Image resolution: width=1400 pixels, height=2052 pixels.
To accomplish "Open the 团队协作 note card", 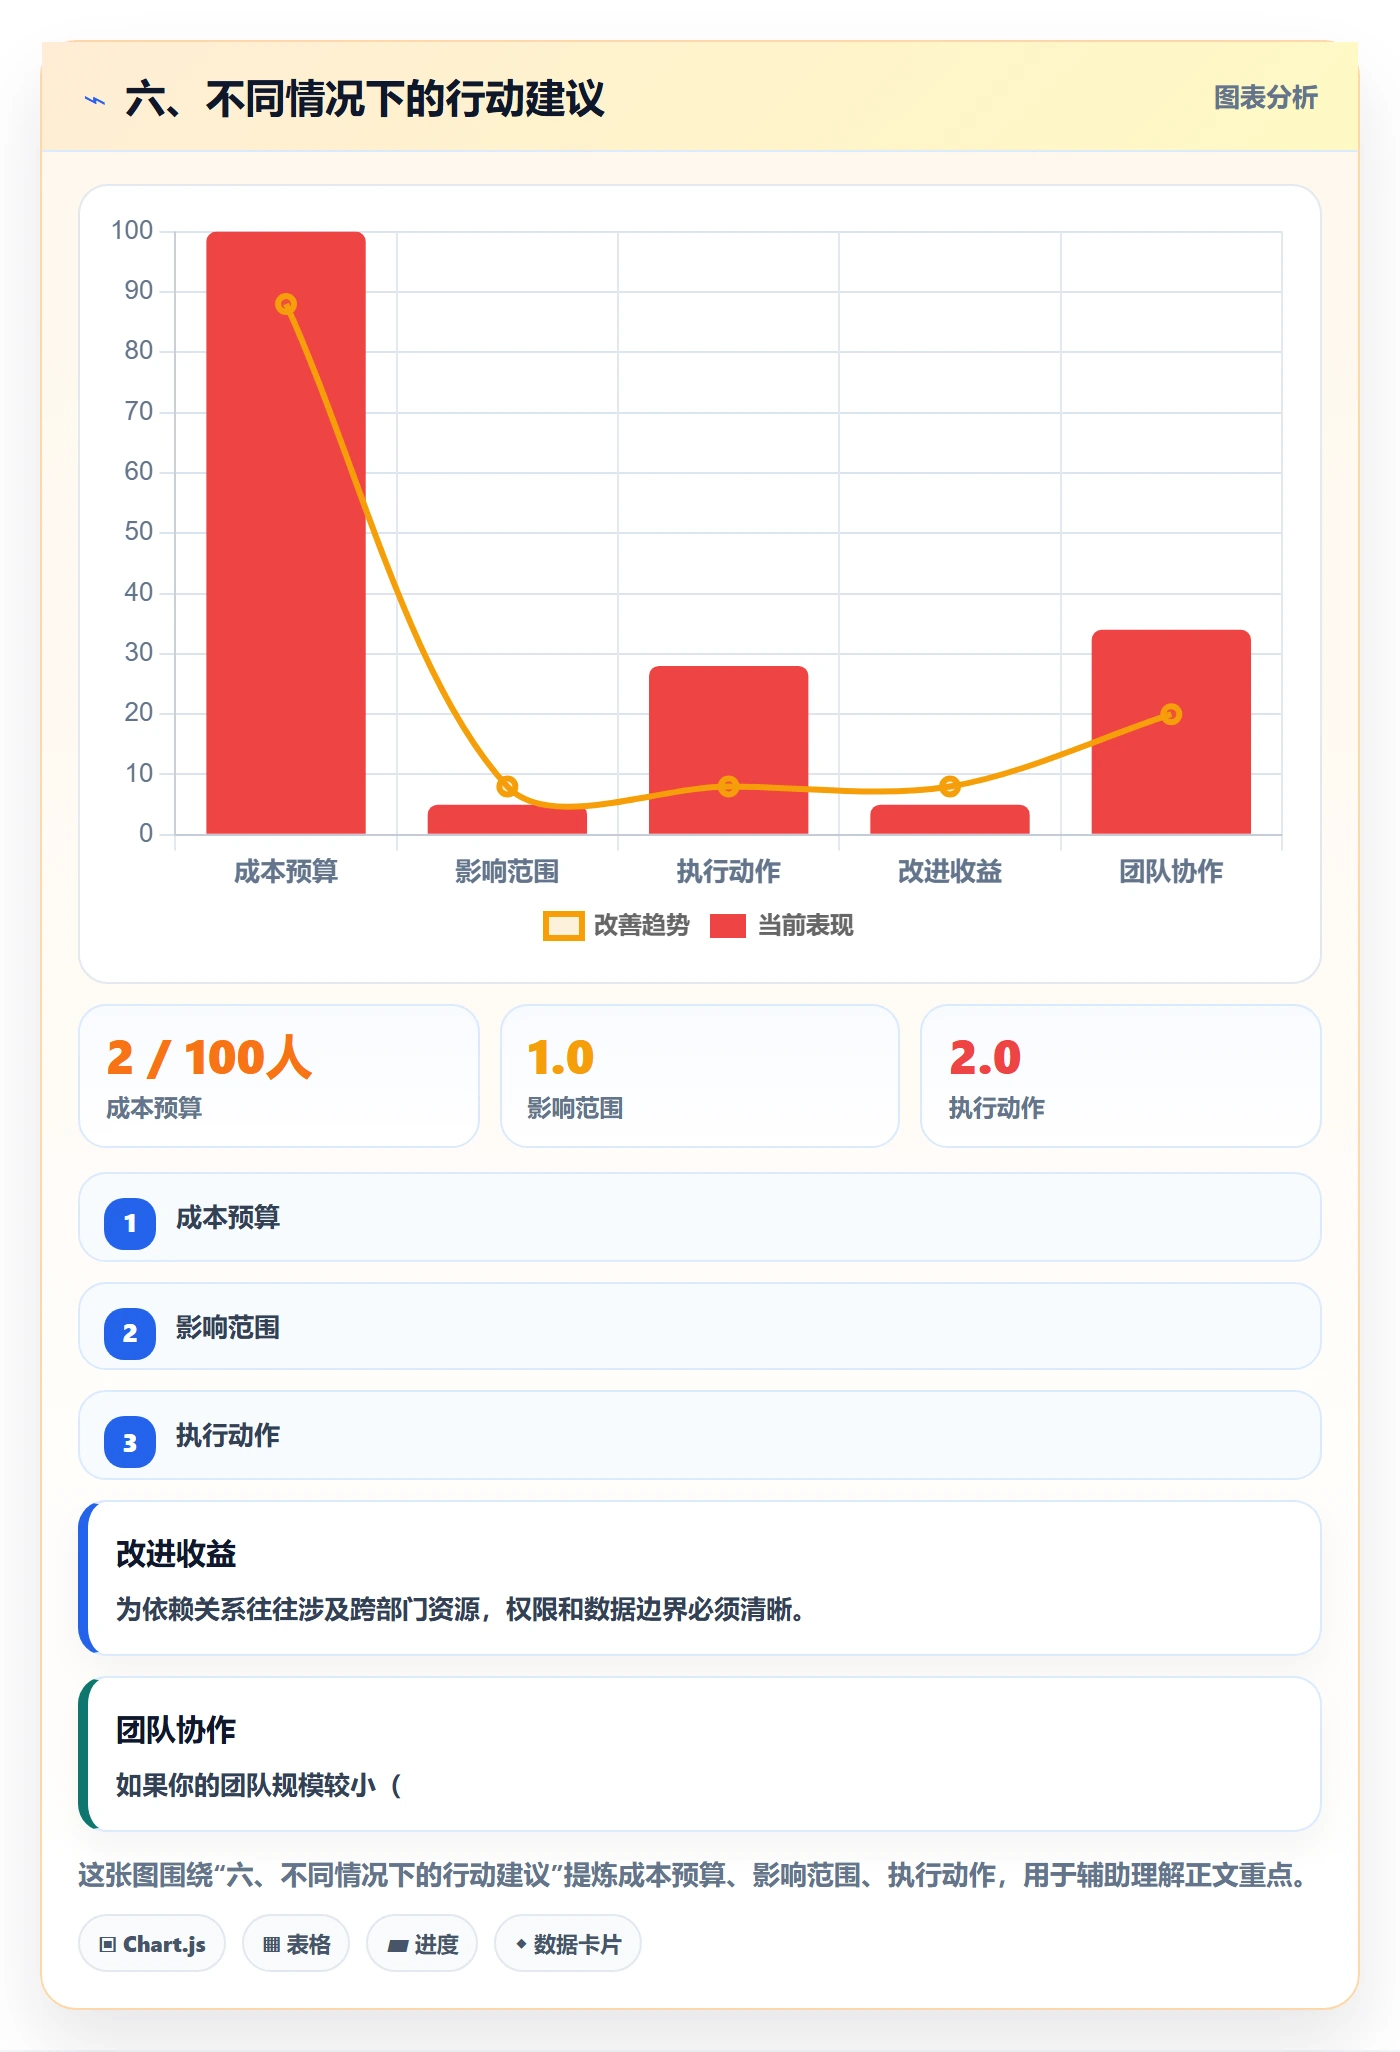I will click(700, 1754).
